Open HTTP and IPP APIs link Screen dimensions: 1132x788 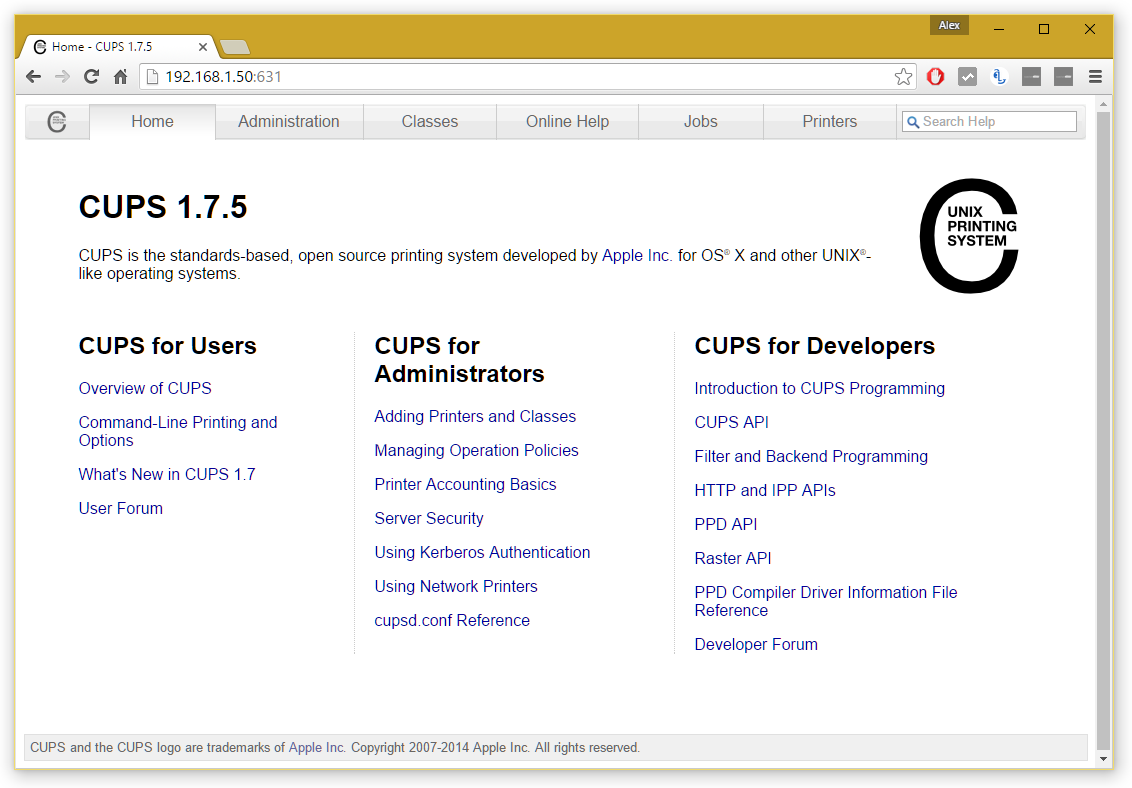765,490
